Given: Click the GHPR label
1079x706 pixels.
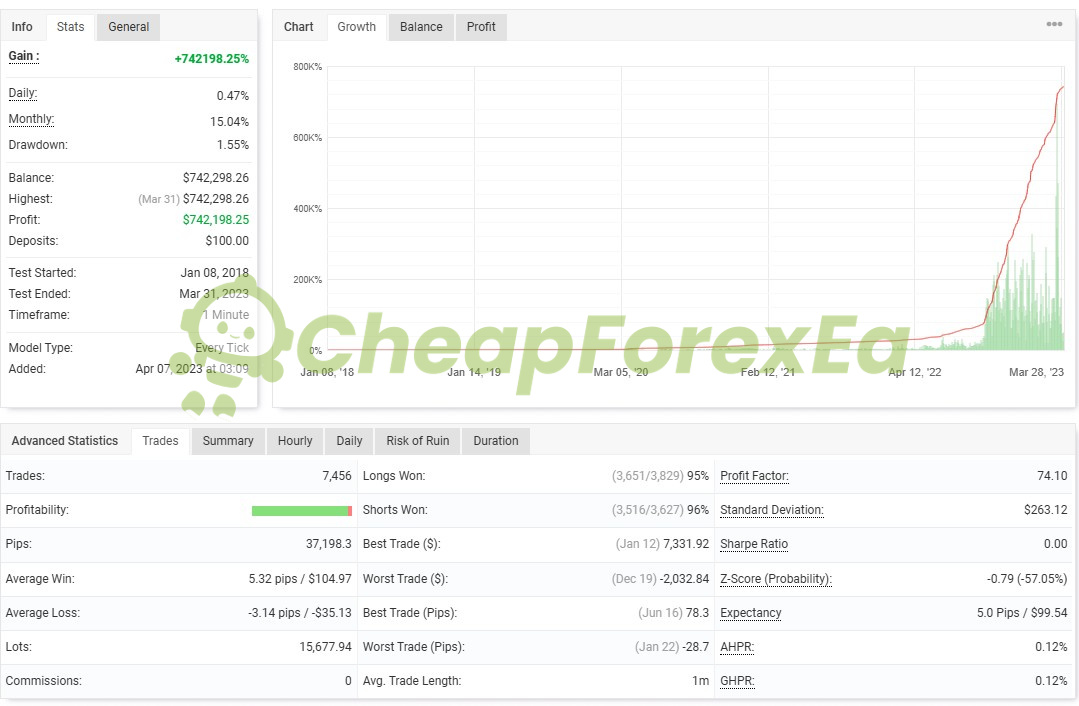Looking at the screenshot, I should tap(737, 681).
